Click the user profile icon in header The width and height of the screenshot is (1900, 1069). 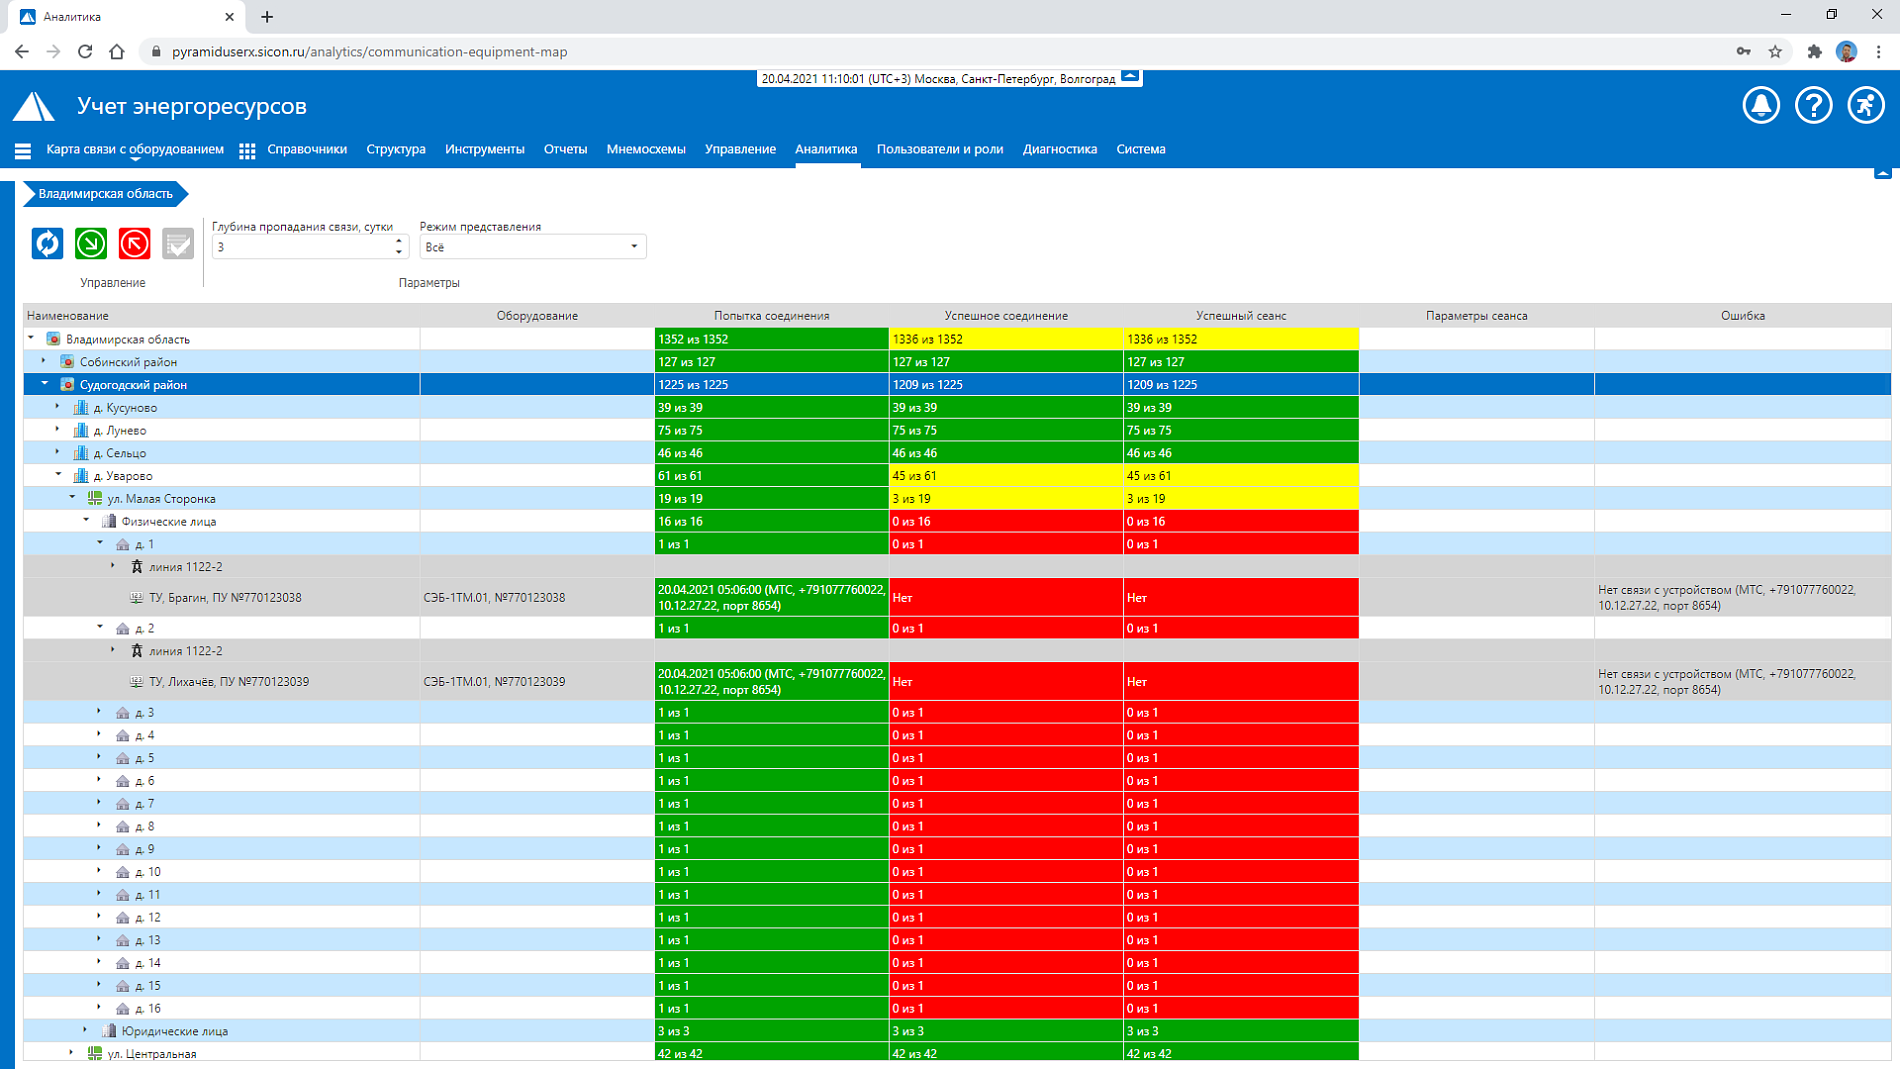[x=1865, y=105]
